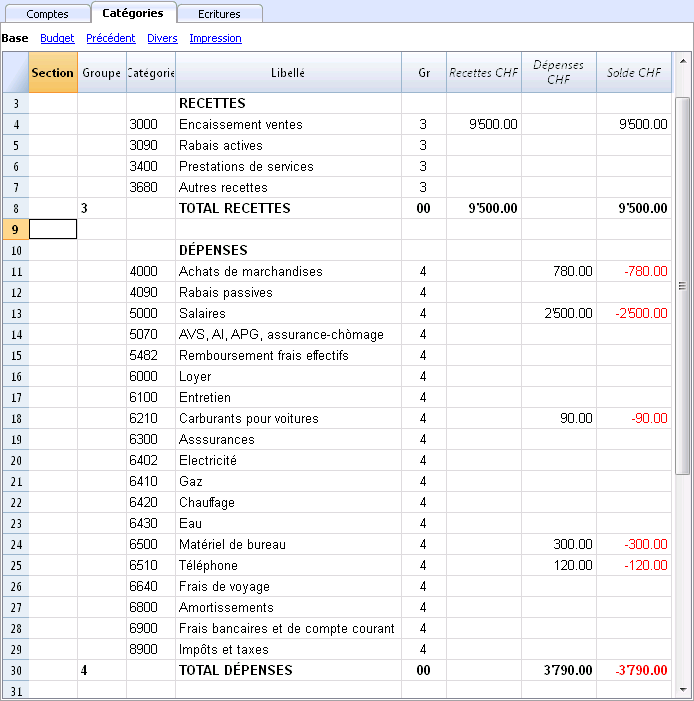
Task: Click the -120.00 balance for Téléphone
Action: (x=646, y=566)
